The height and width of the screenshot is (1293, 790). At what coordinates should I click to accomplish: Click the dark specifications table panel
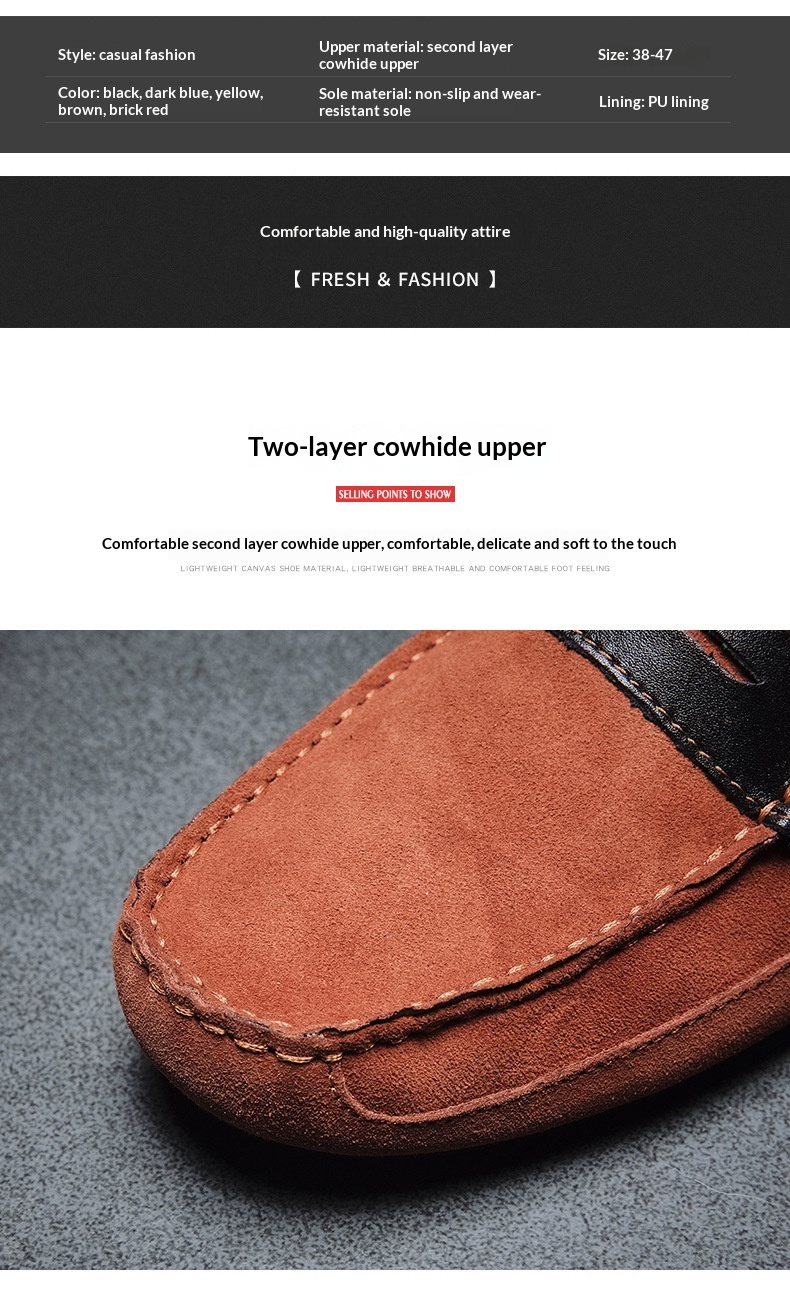click(x=395, y=84)
